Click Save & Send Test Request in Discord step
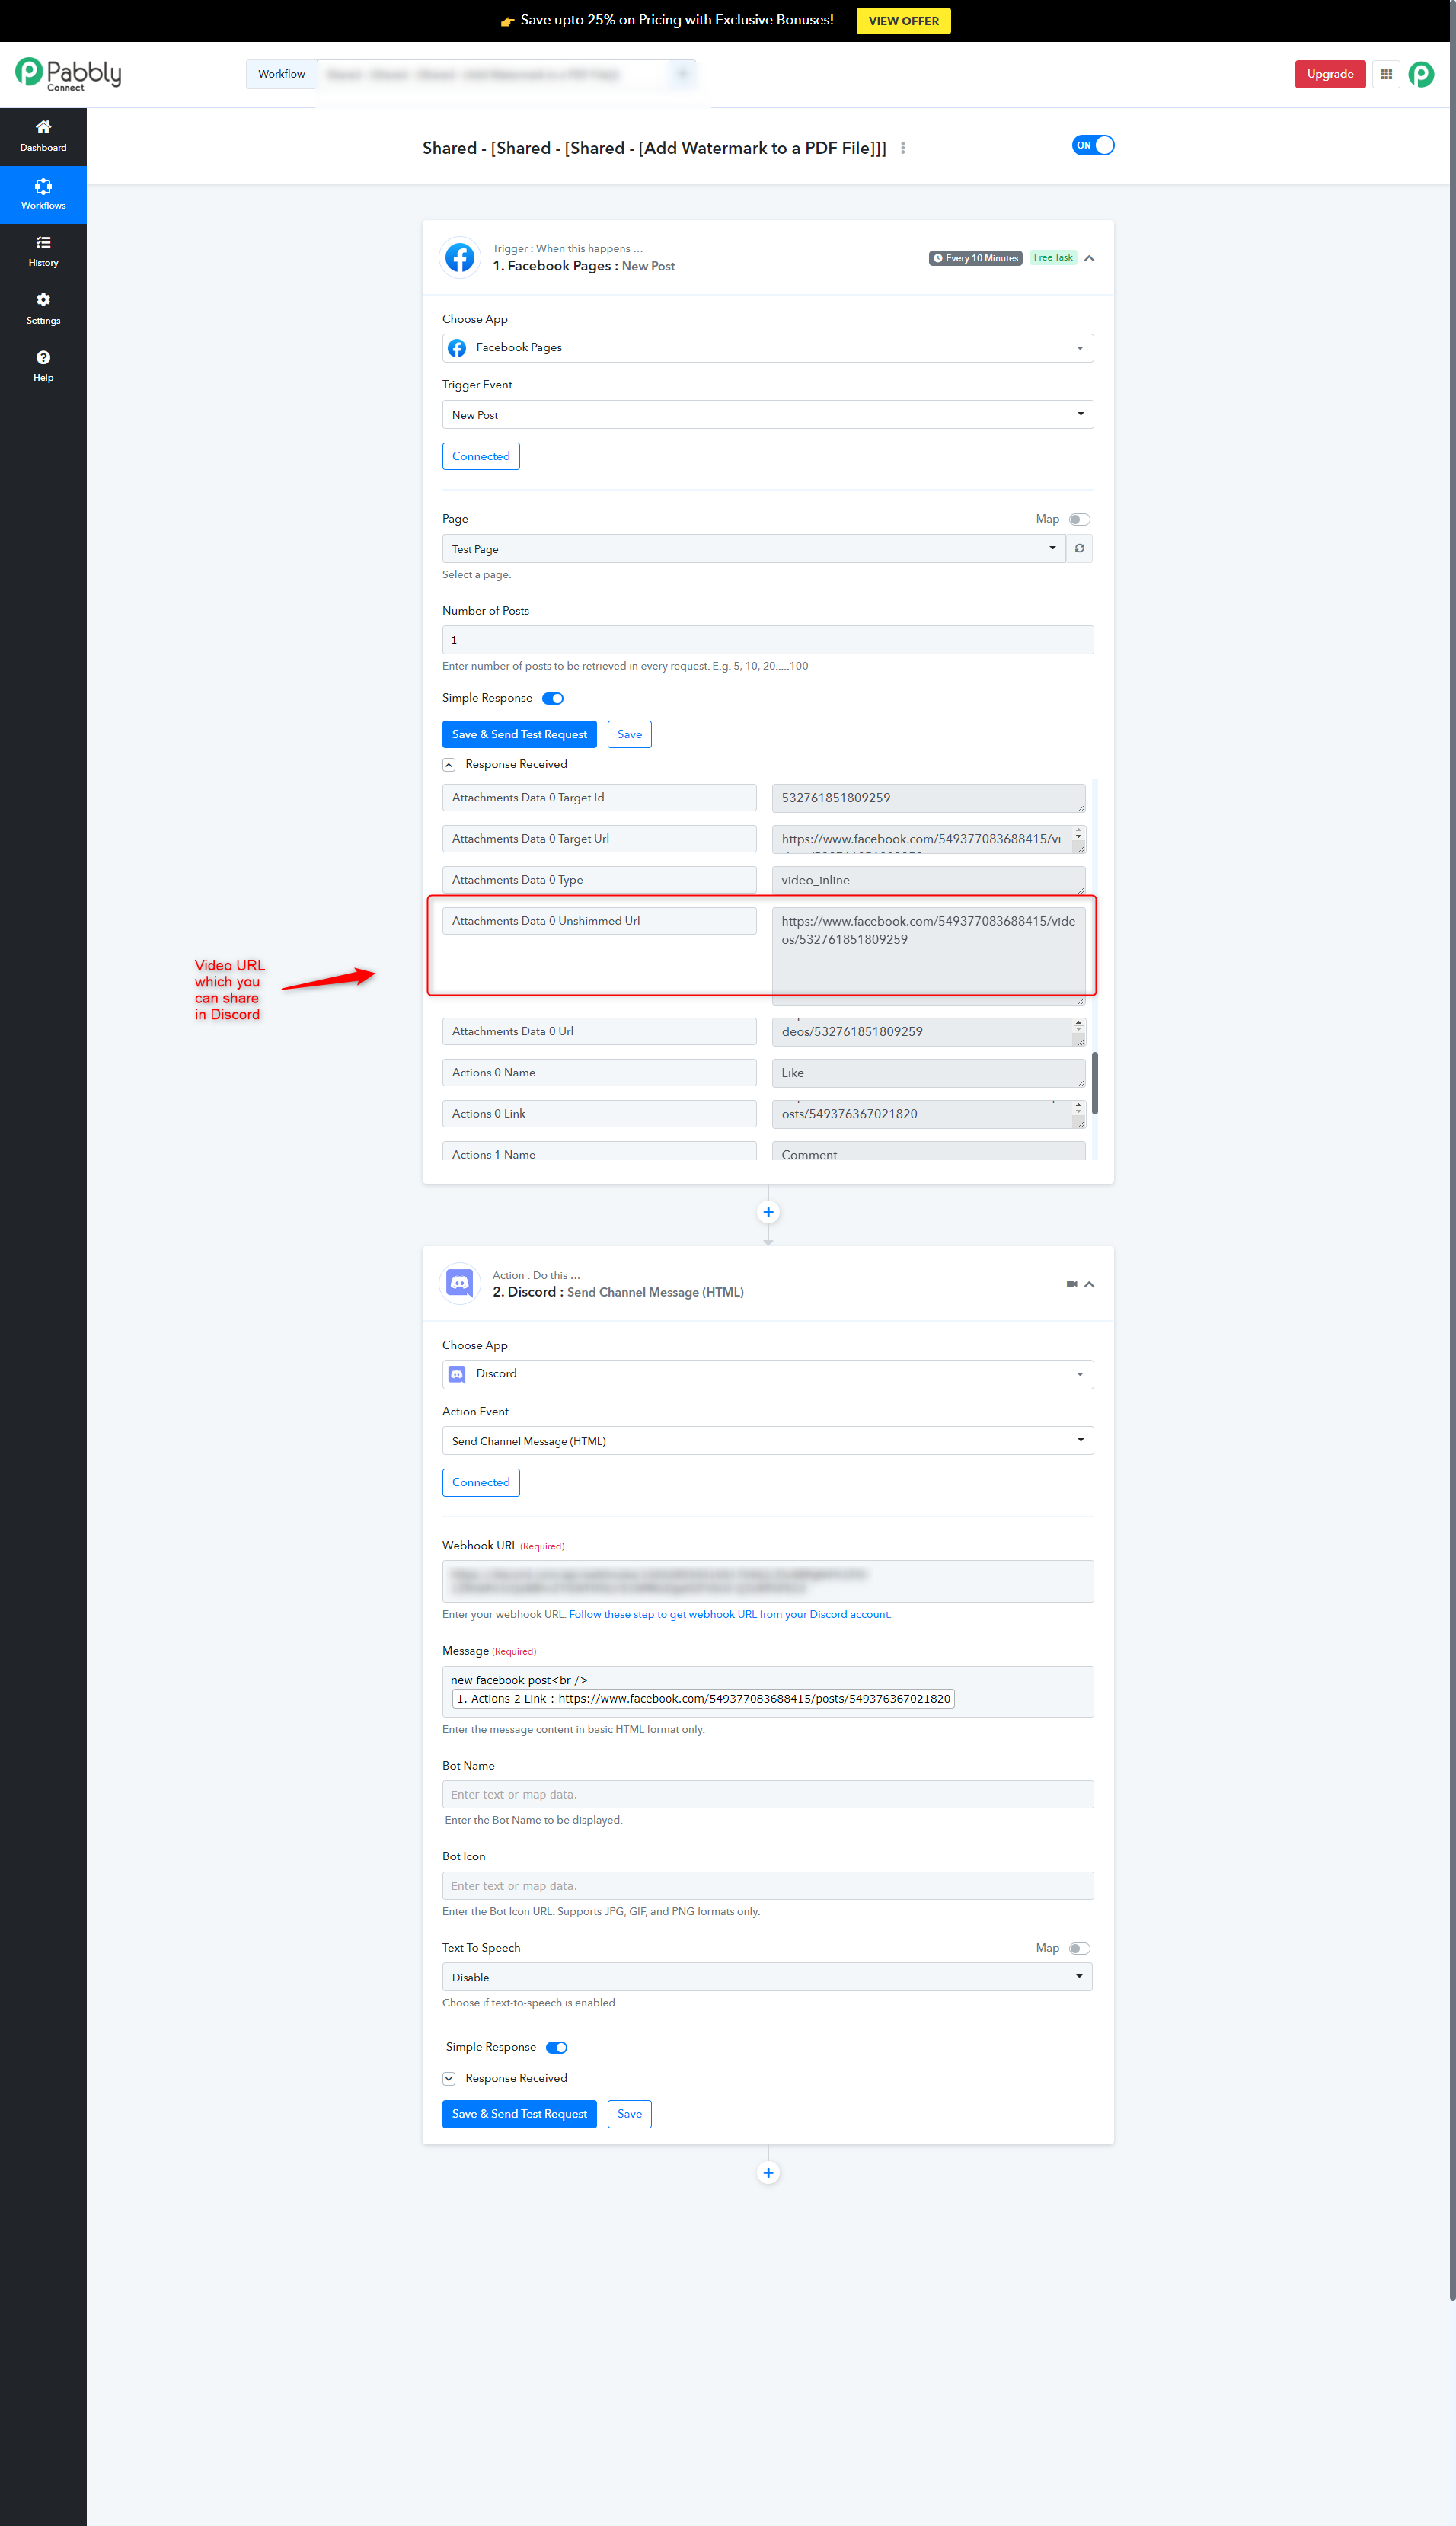The image size is (1456, 2526). (x=519, y=2114)
